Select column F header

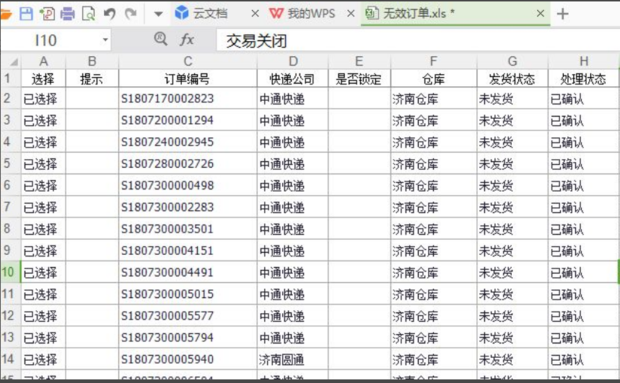[x=433, y=61]
